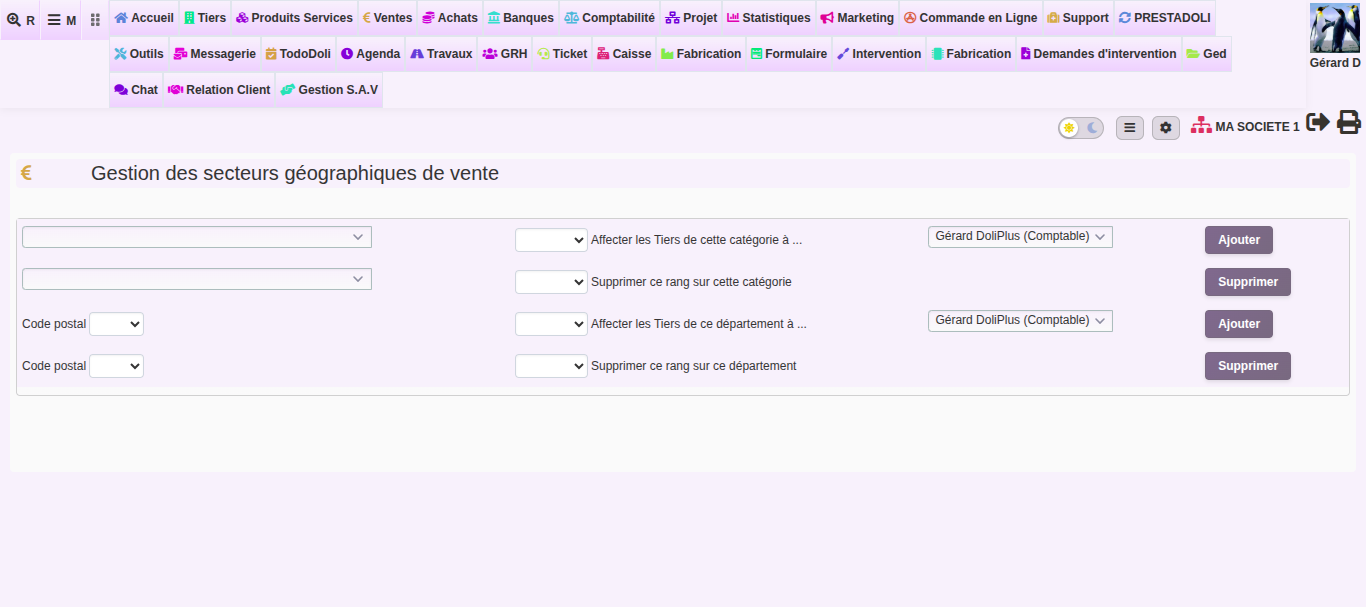Open the first category dropdown
This screenshot has height=607, width=1366.
click(x=197, y=237)
